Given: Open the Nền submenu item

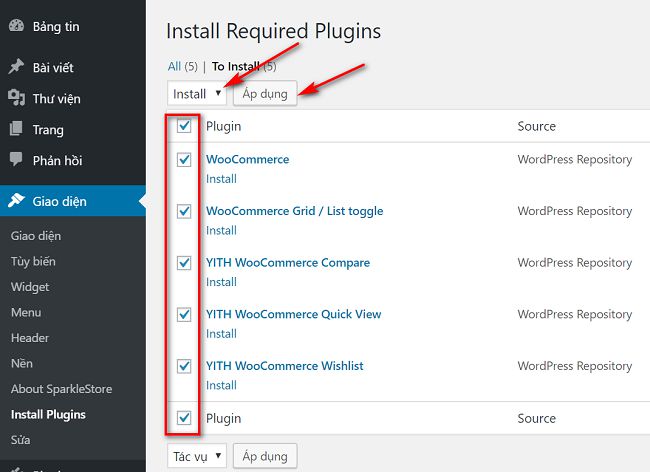Looking at the screenshot, I should [x=22, y=363].
